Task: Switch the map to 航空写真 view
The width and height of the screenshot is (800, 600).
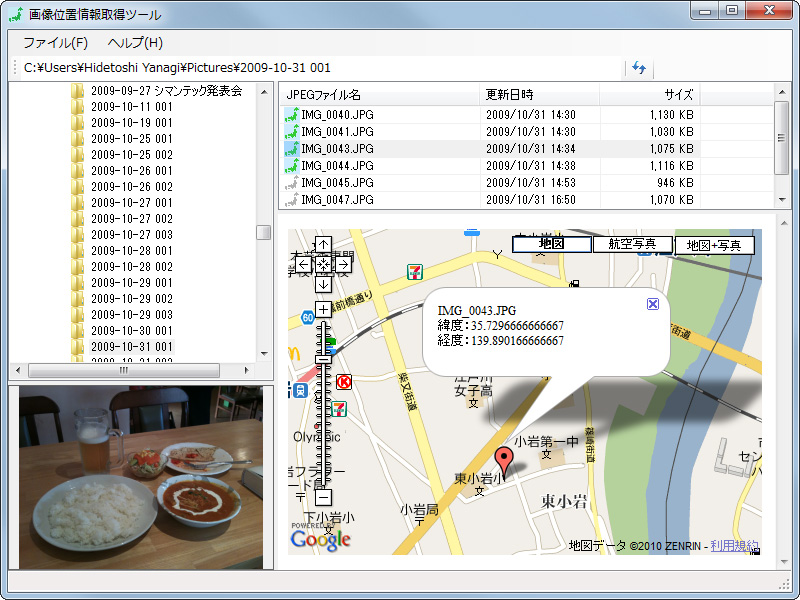Action: pos(632,244)
